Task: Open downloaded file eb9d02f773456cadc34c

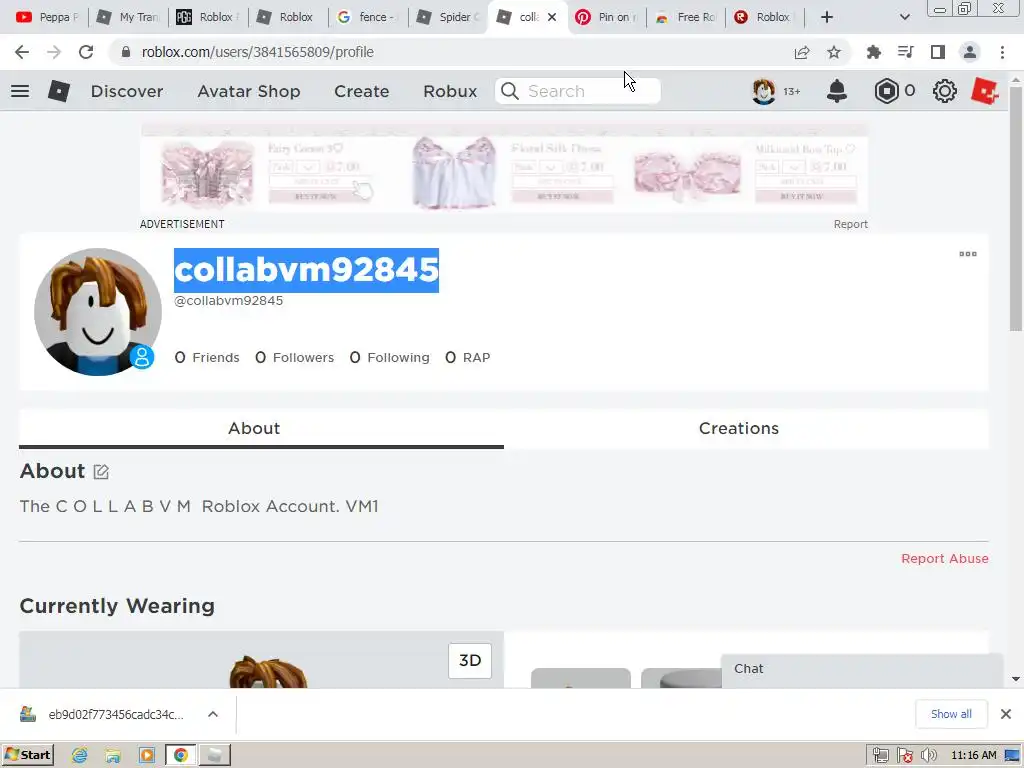Action: click(103, 714)
